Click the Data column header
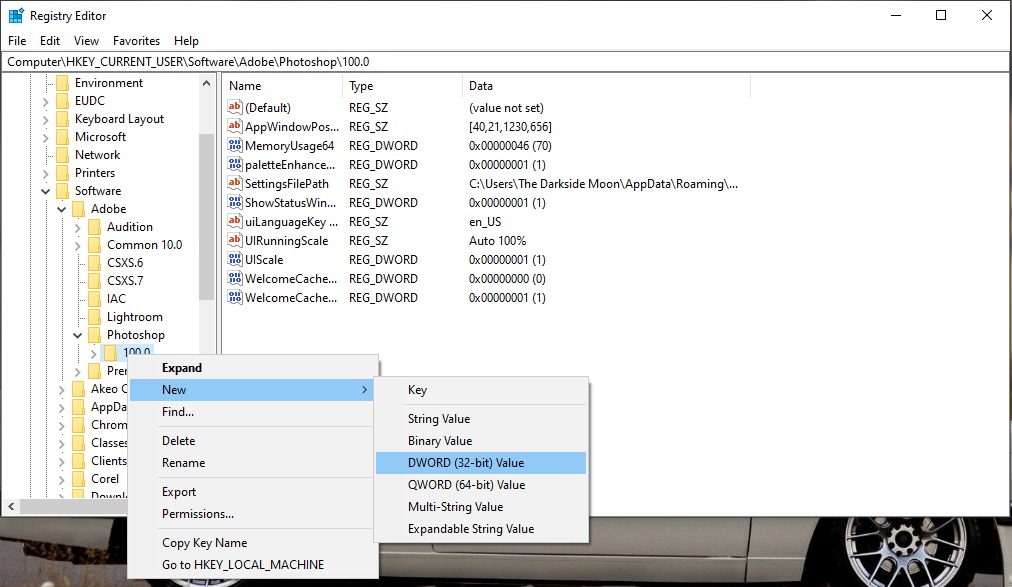1012x587 pixels. pos(606,86)
